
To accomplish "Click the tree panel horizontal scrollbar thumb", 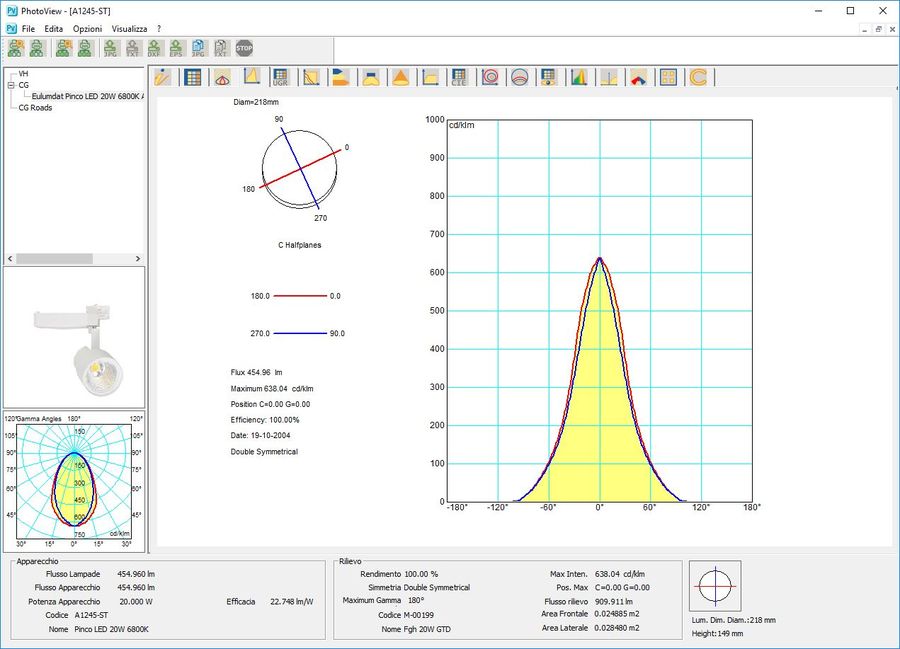I will click(54, 259).
